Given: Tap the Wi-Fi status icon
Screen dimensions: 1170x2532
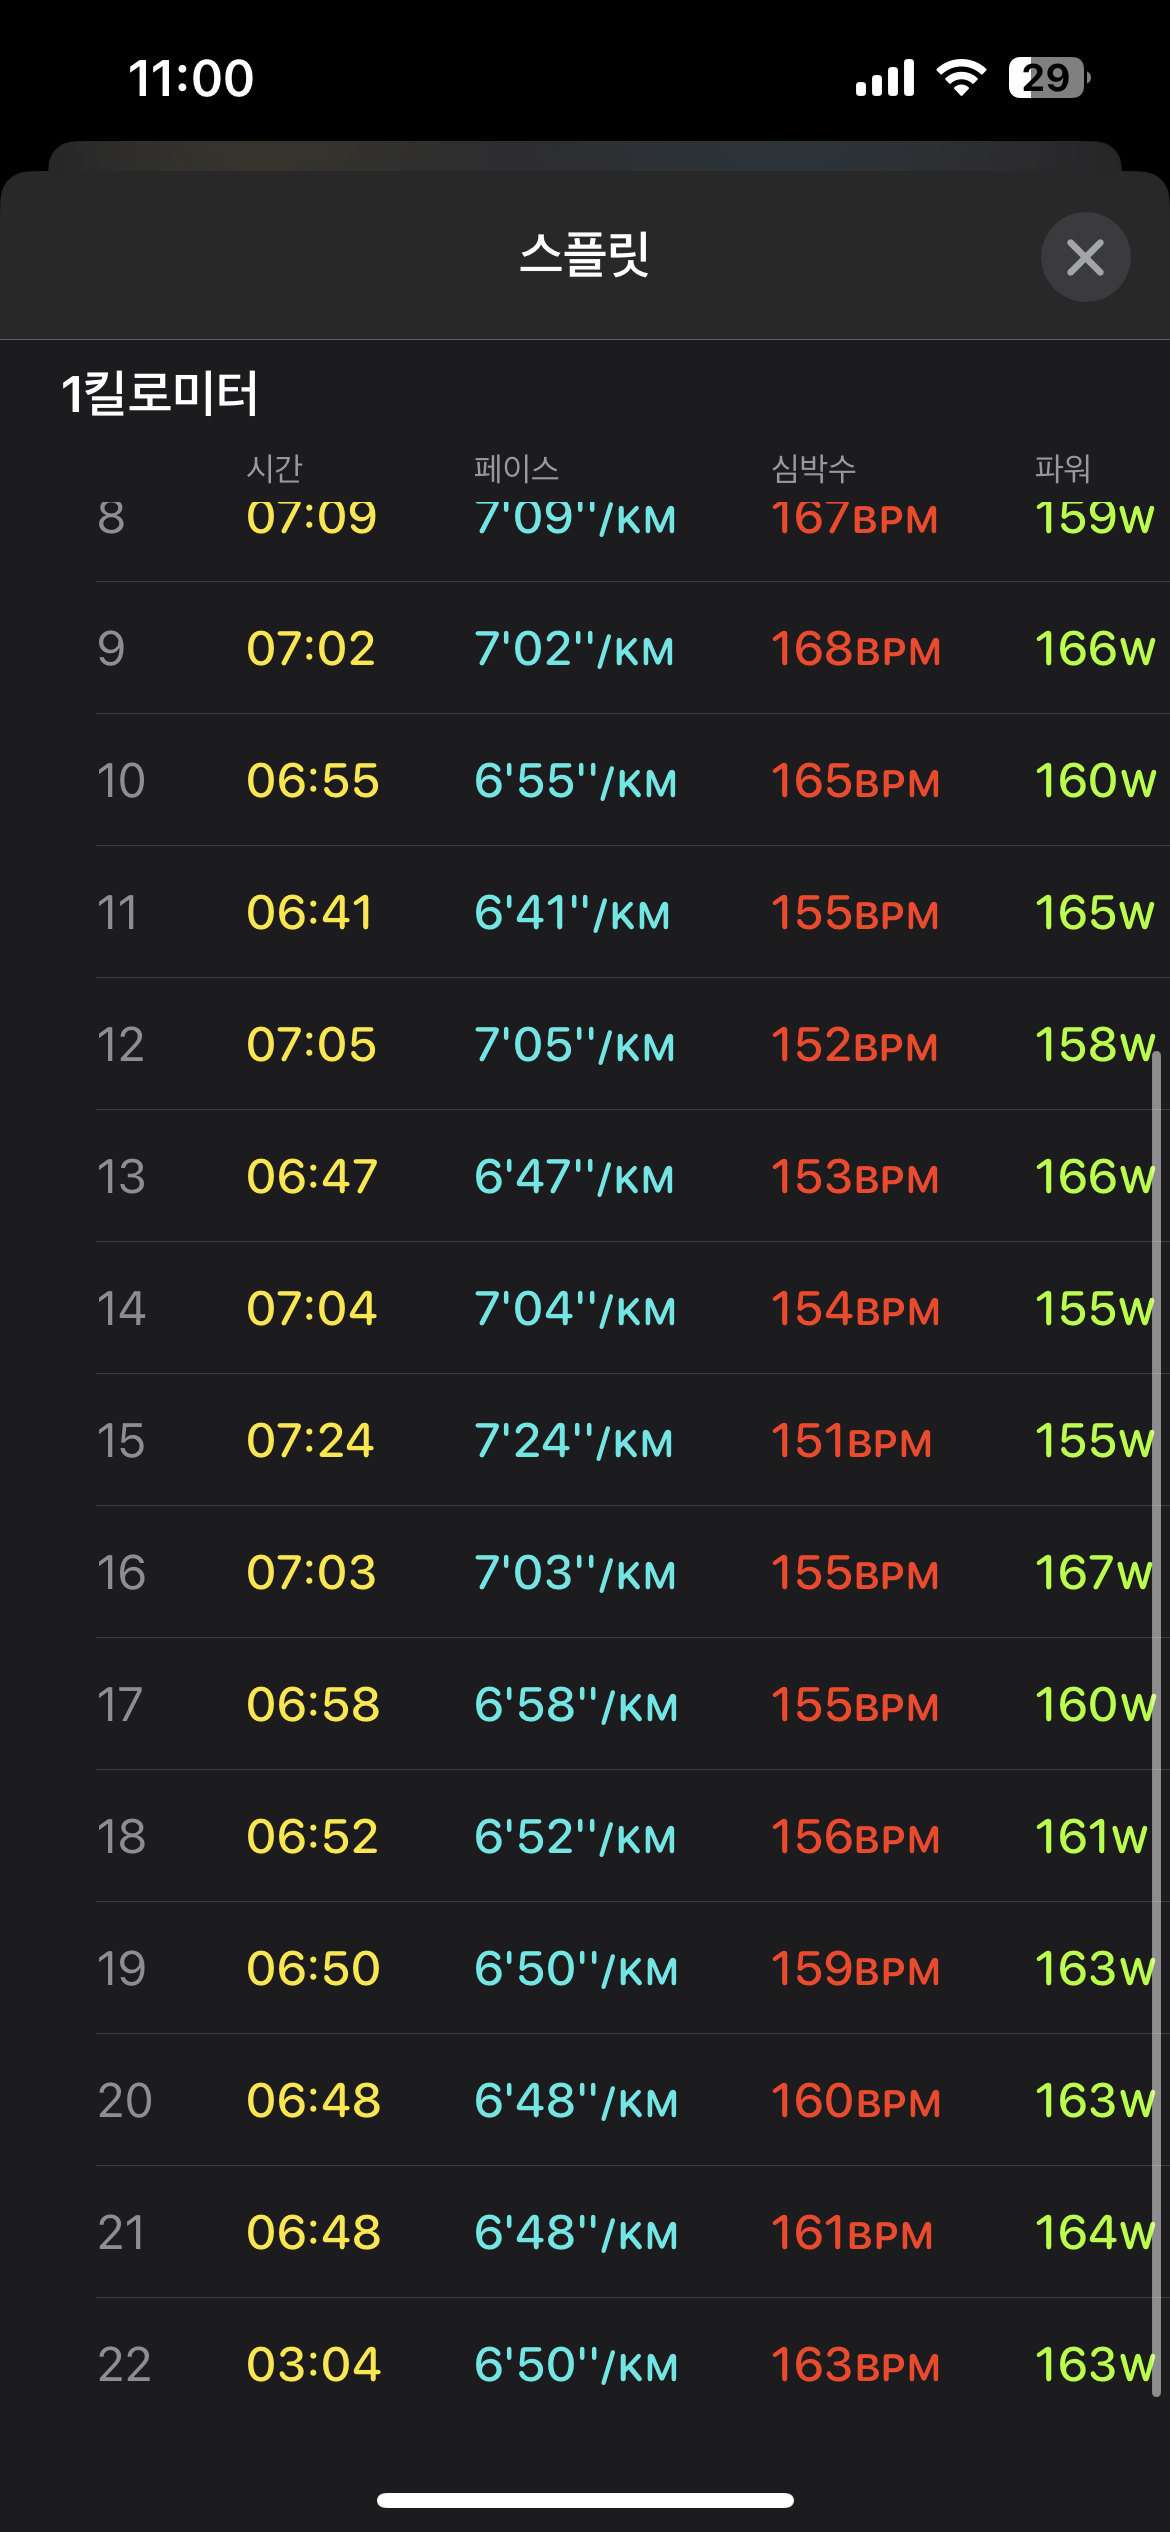Looking at the screenshot, I should point(961,78).
